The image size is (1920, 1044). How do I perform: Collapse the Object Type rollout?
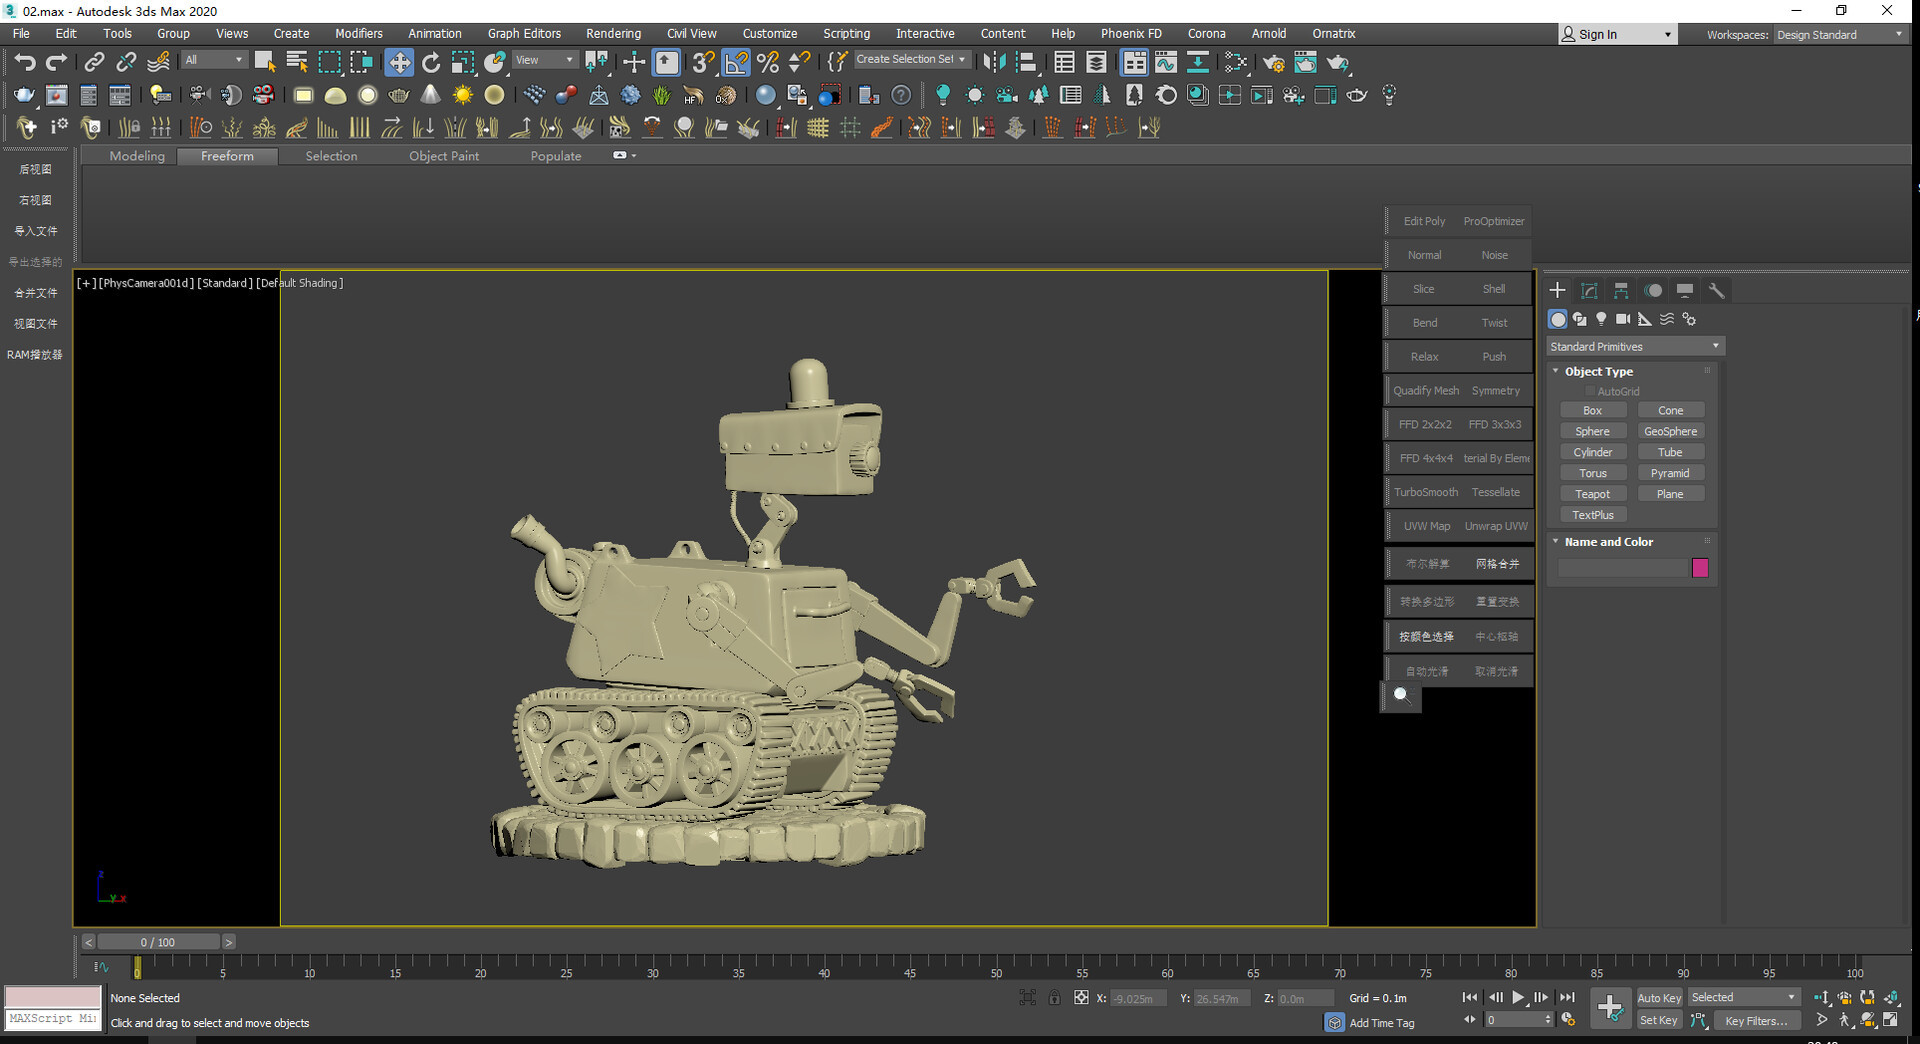click(x=1598, y=371)
